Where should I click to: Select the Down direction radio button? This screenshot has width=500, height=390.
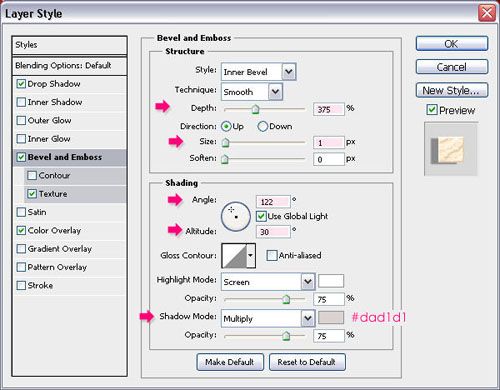[262, 127]
